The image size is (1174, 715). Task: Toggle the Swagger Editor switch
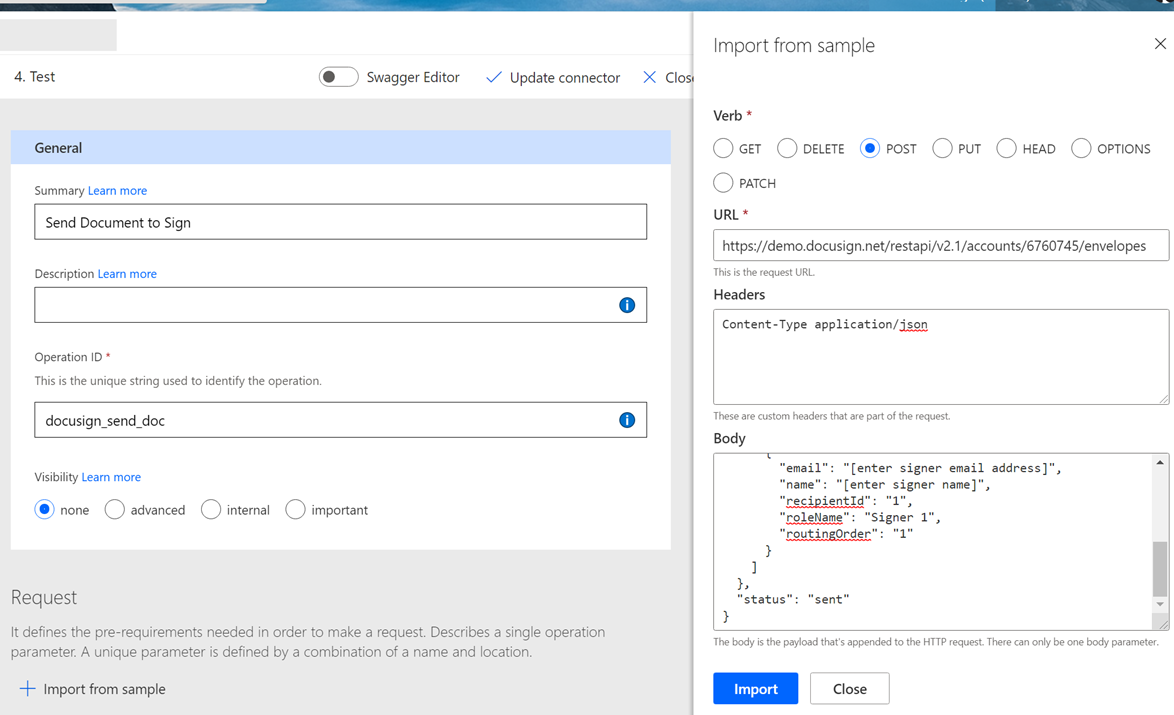tap(338, 76)
